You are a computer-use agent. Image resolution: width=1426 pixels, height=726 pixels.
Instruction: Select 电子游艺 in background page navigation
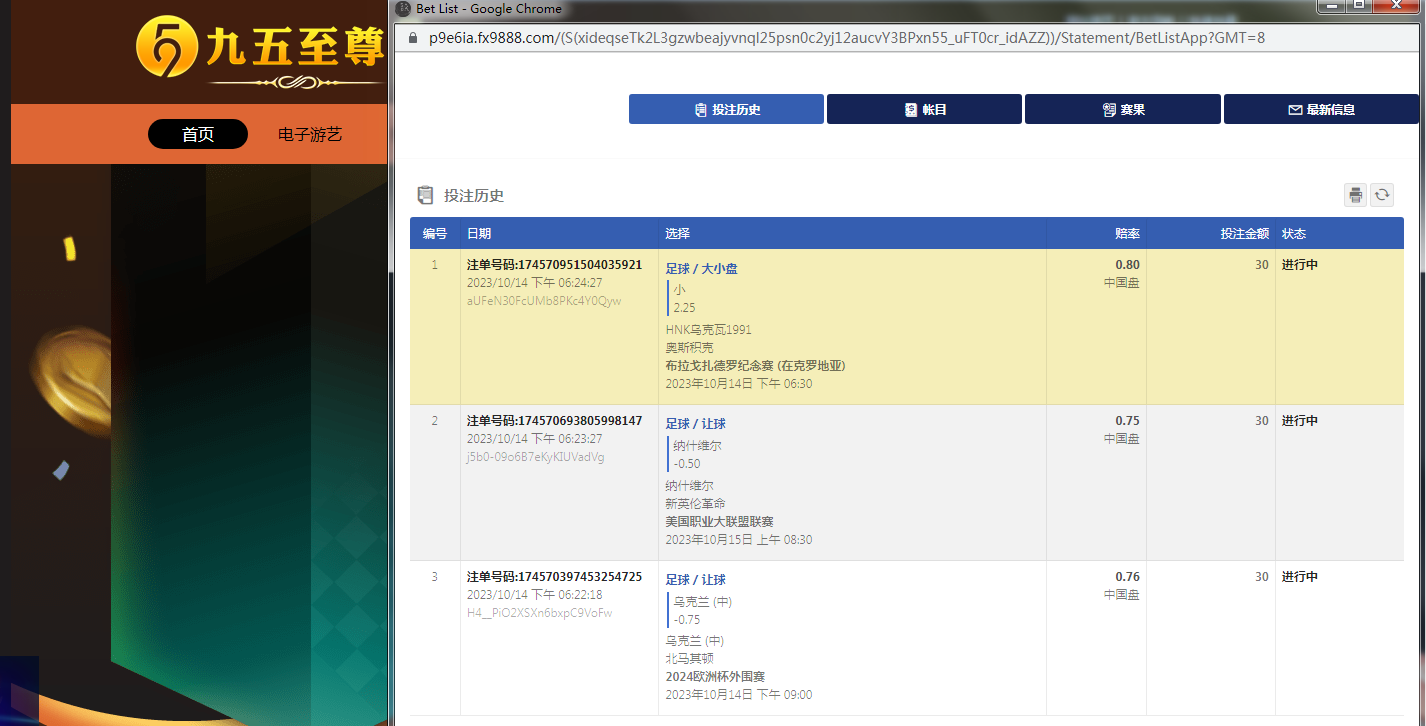pyautogui.click(x=310, y=134)
